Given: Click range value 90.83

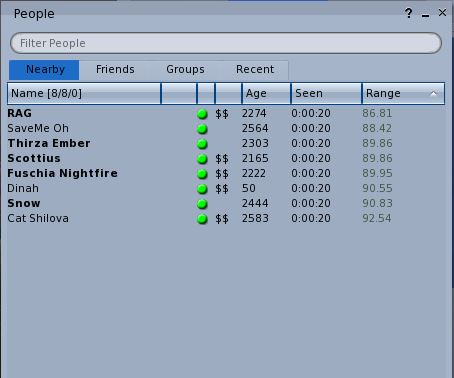Looking at the screenshot, I should coord(377,203).
